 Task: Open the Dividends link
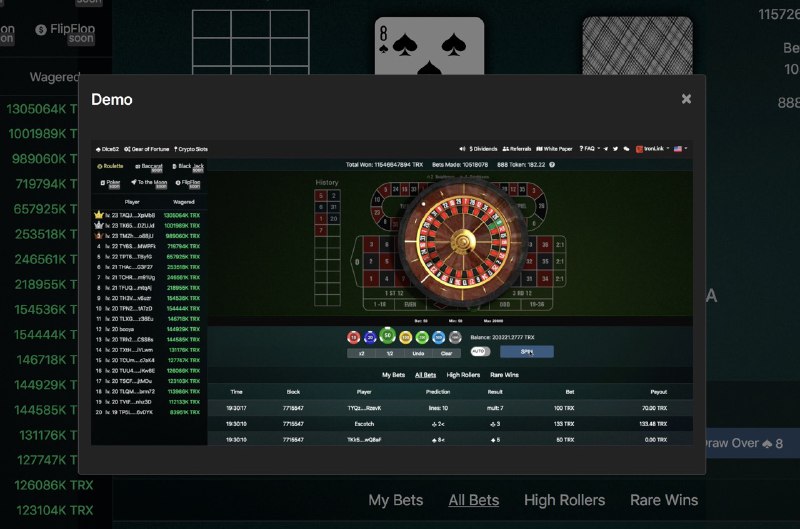pyautogui.click(x=483, y=149)
